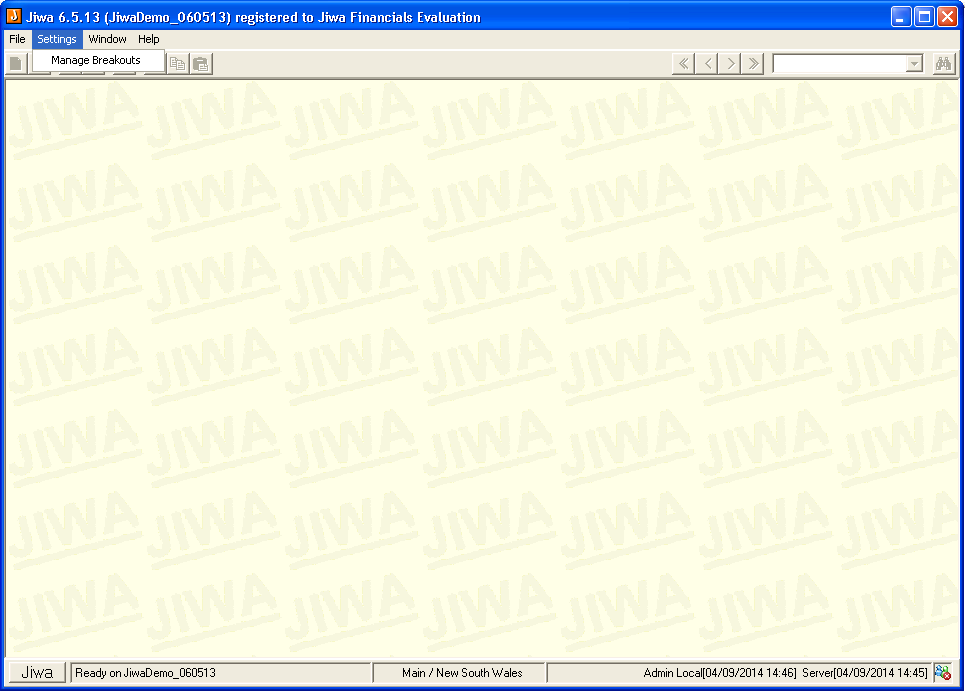Open the Help menu
This screenshot has height=691, width=965.
tap(149, 39)
